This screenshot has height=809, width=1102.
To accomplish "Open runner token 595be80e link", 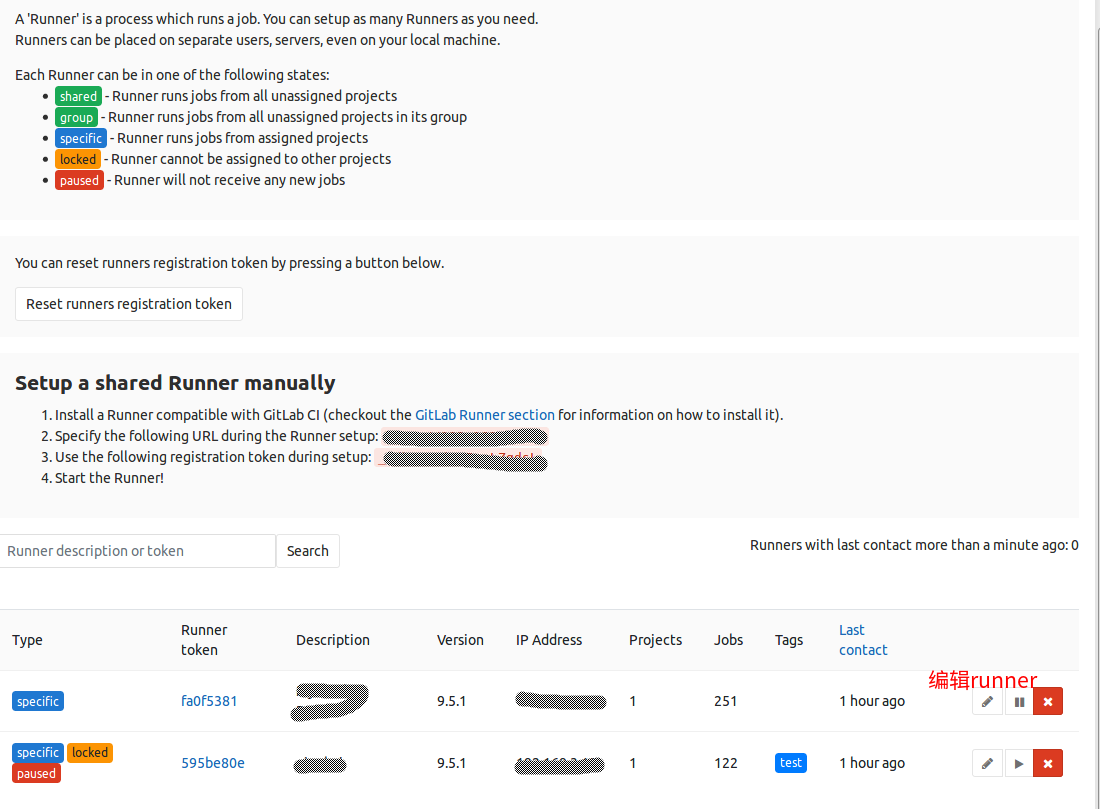I will 212,763.
